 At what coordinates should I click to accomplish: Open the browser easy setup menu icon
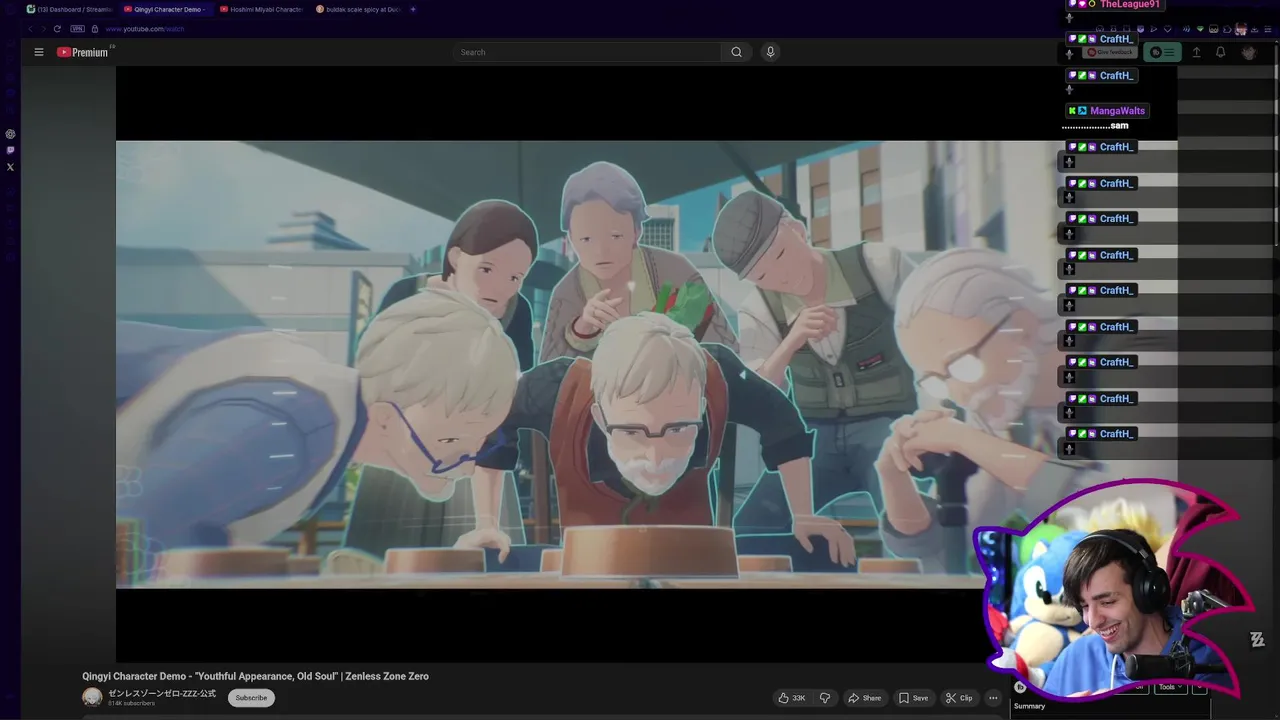[1268, 29]
